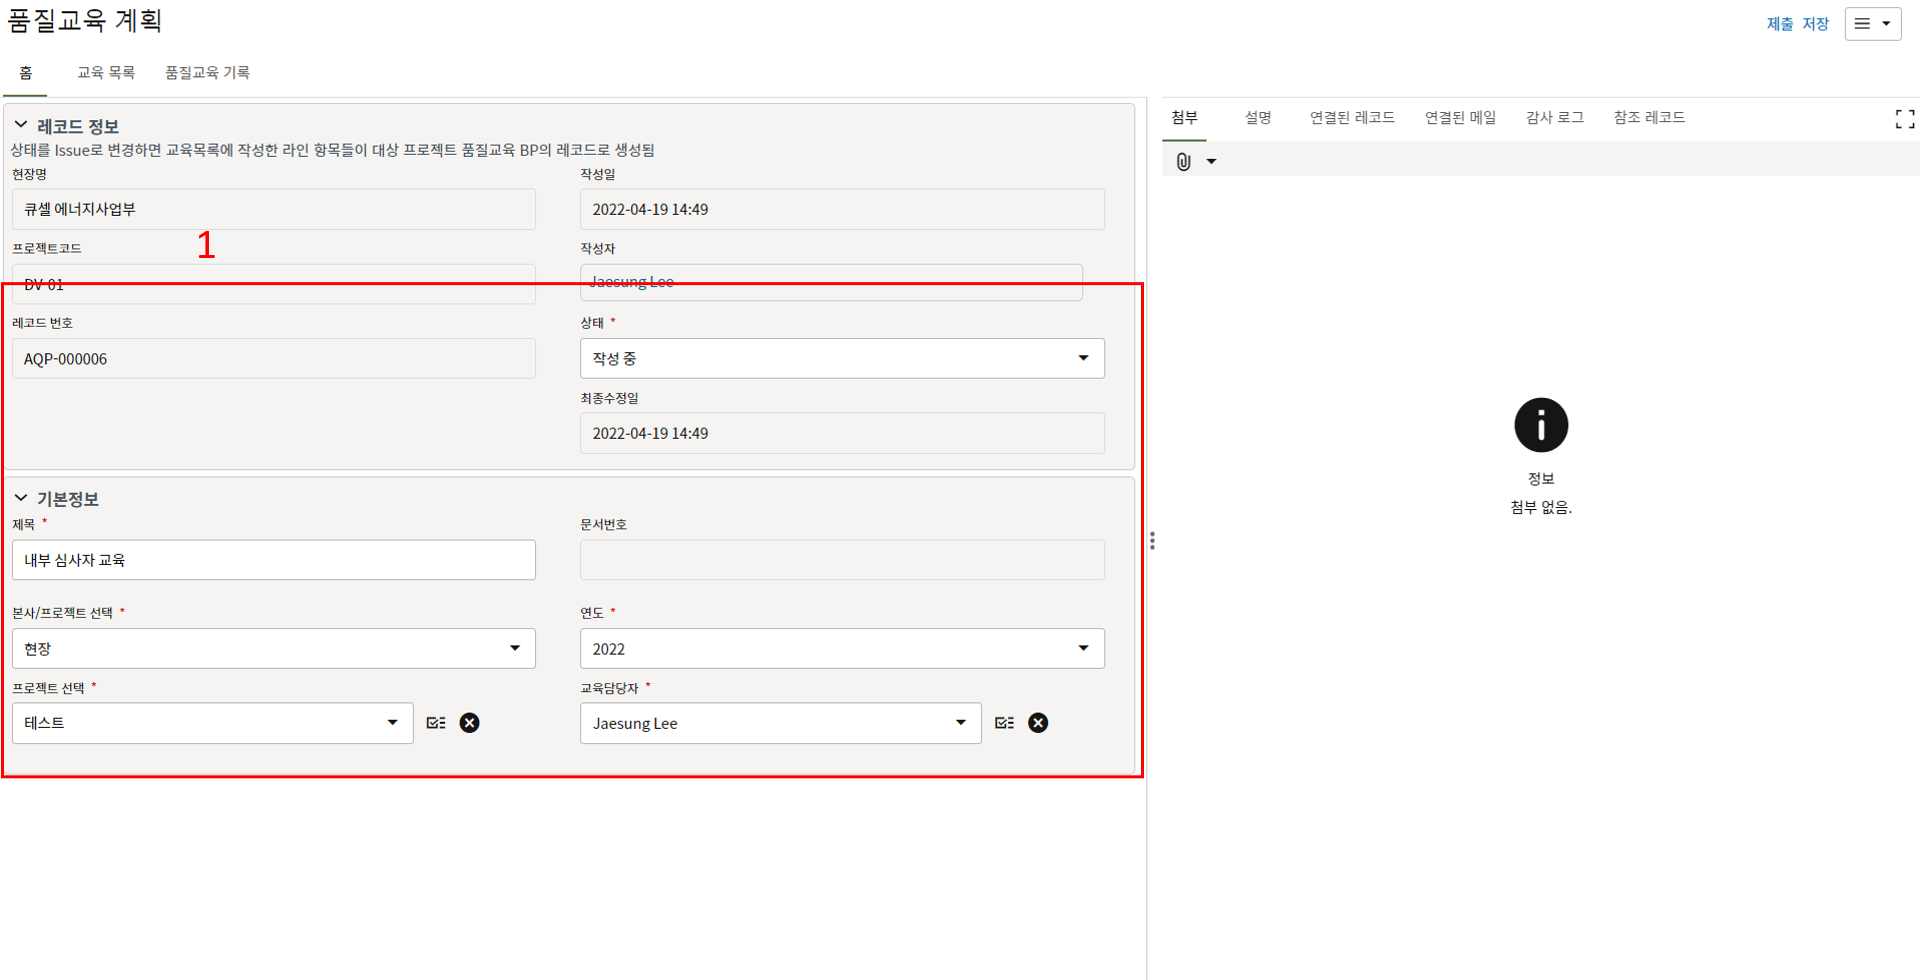The width and height of the screenshot is (1920, 980).
Task: Open the 감사 로그 tab
Action: [x=1554, y=118]
